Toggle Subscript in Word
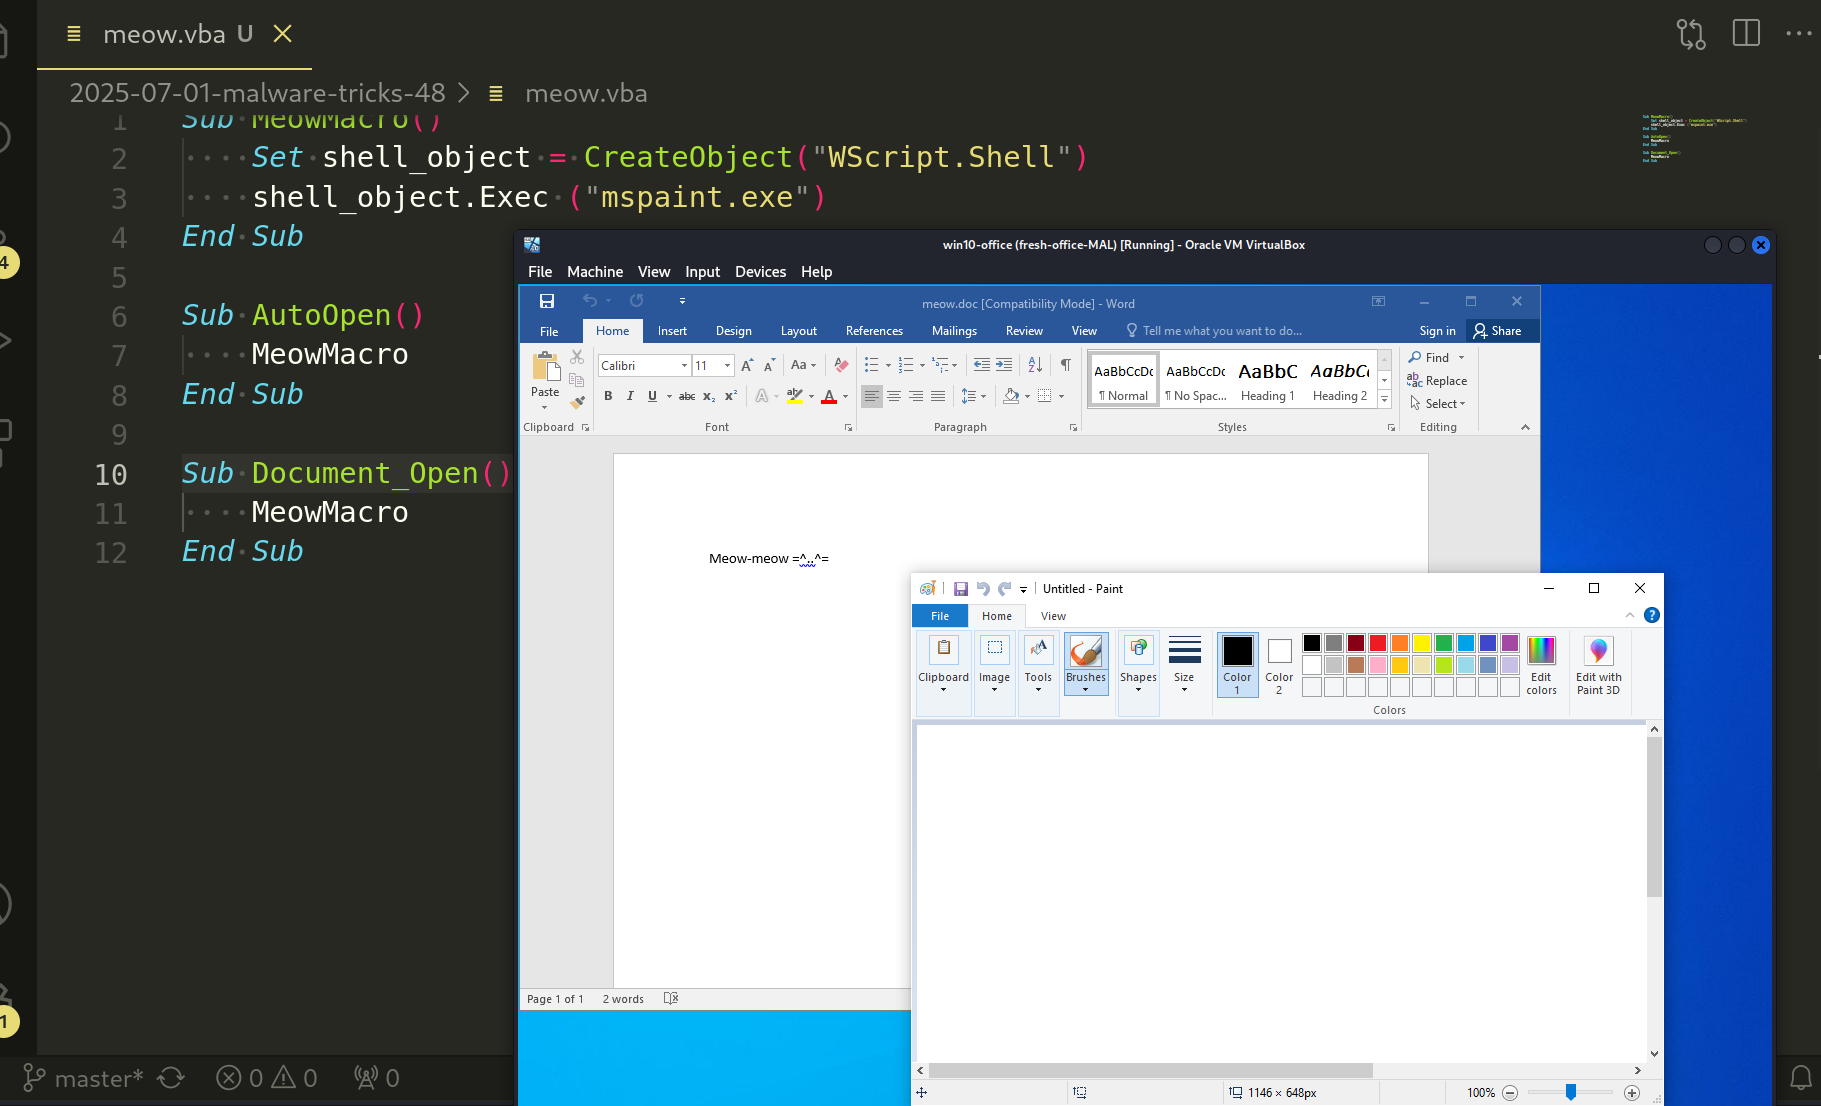 (708, 396)
